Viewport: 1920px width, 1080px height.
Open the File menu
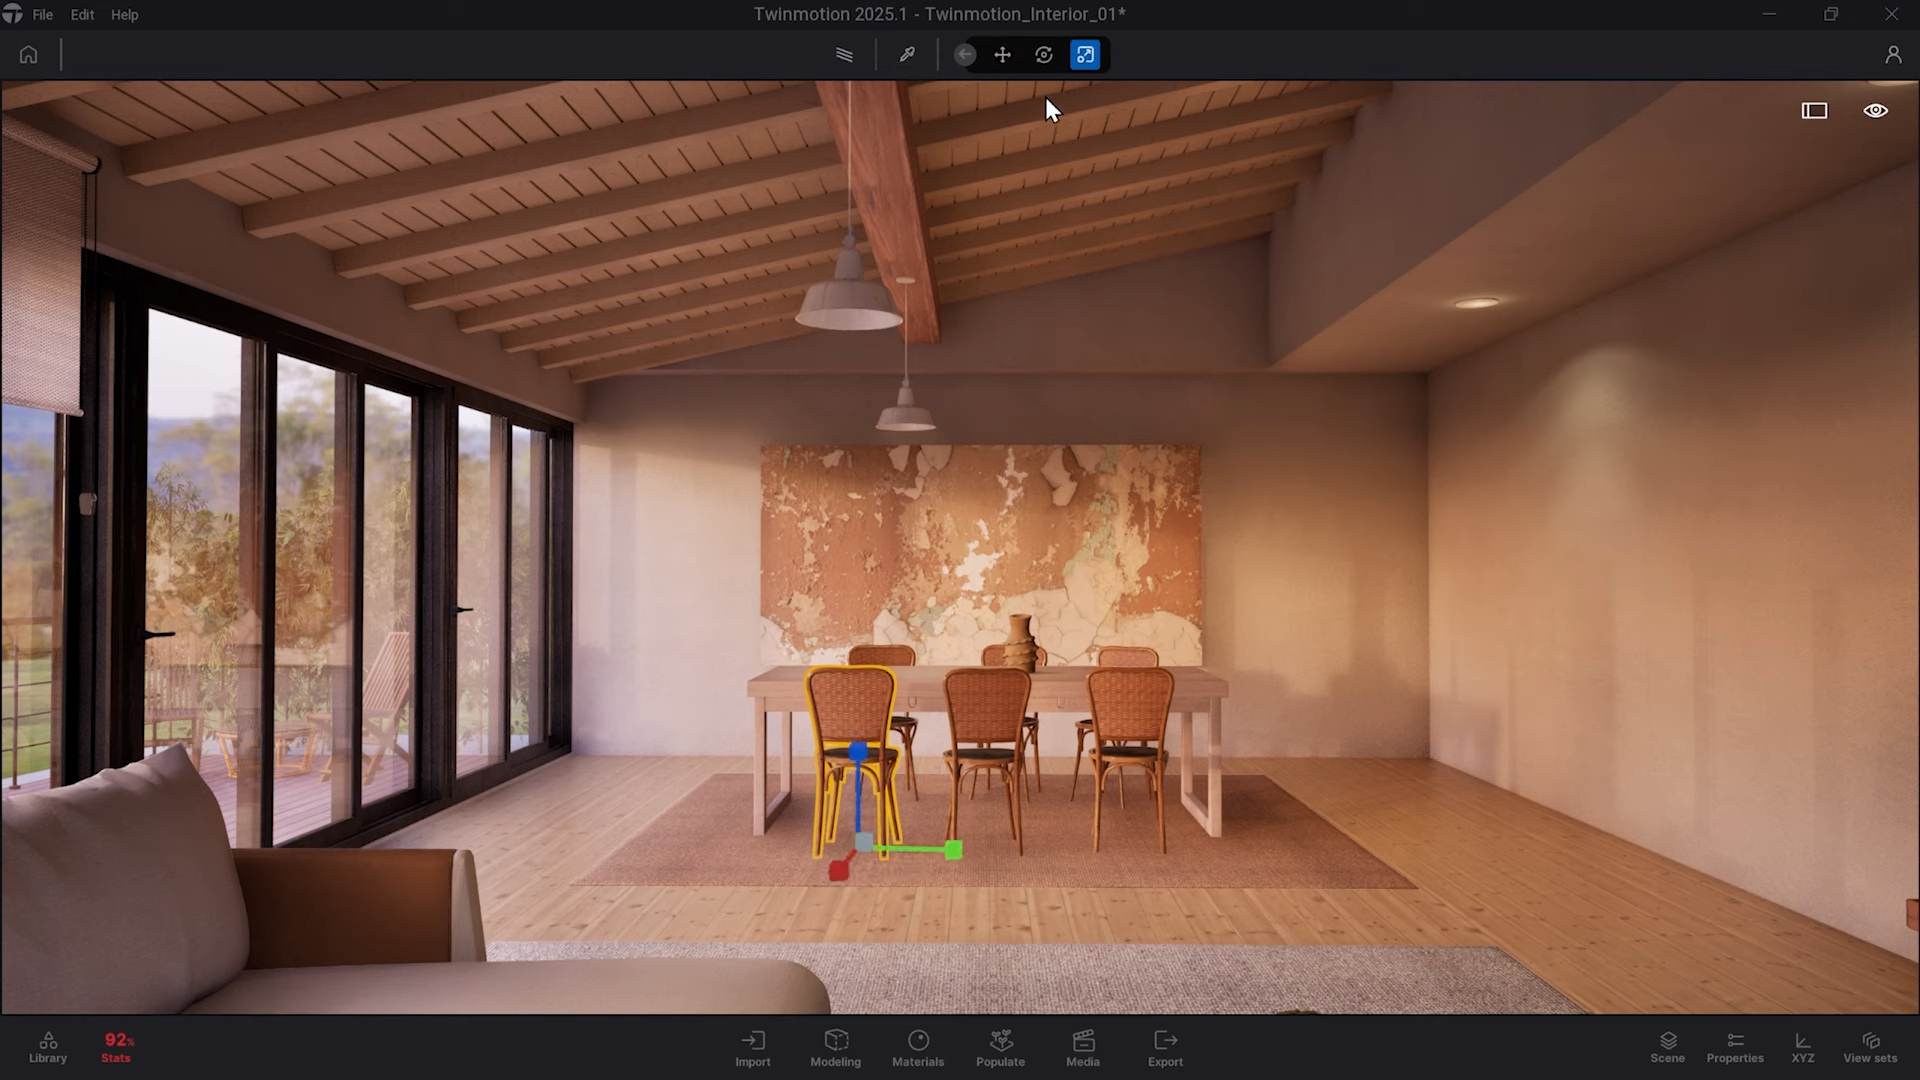pyautogui.click(x=43, y=15)
